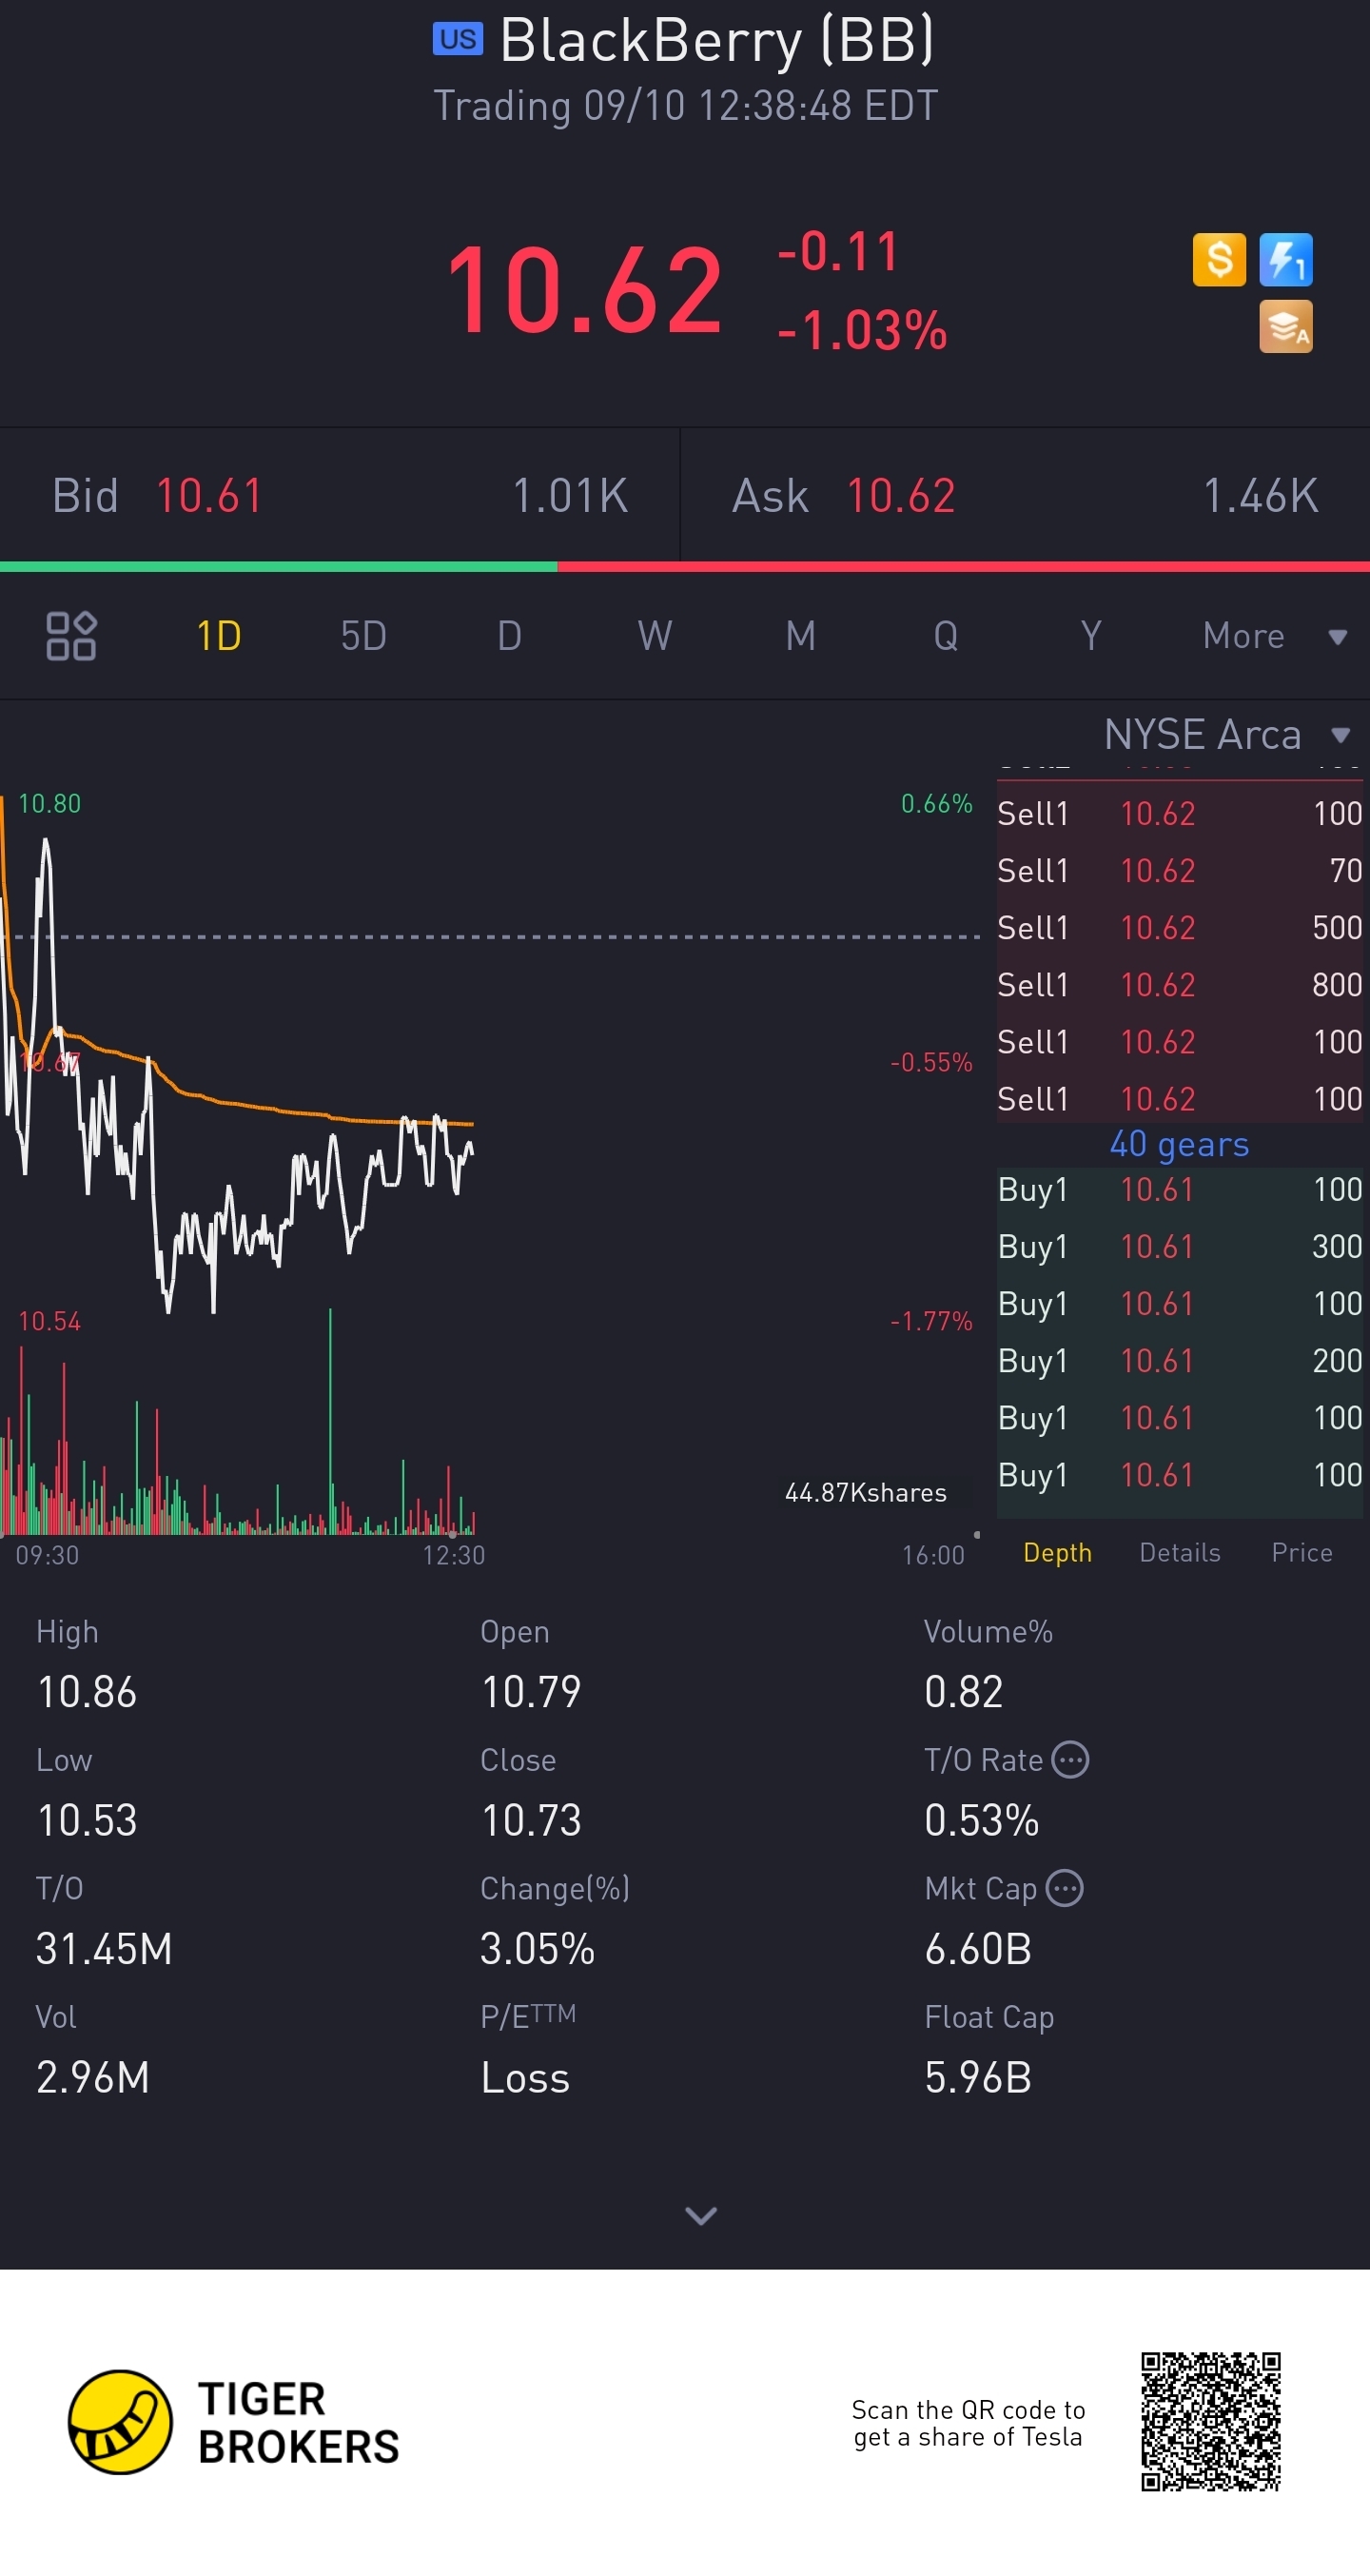Switch chart to yearly Y period

click(x=1091, y=636)
